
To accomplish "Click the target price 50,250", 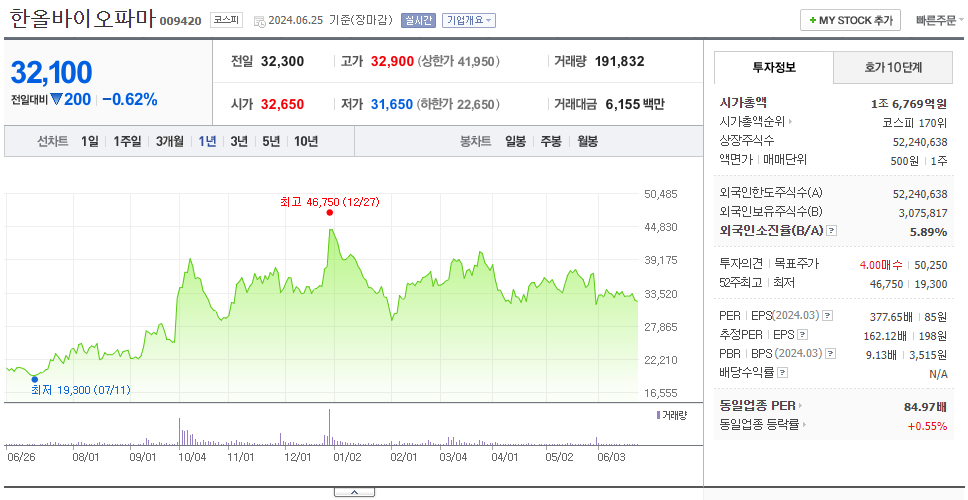I will pyautogui.click(x=931, y=265).
